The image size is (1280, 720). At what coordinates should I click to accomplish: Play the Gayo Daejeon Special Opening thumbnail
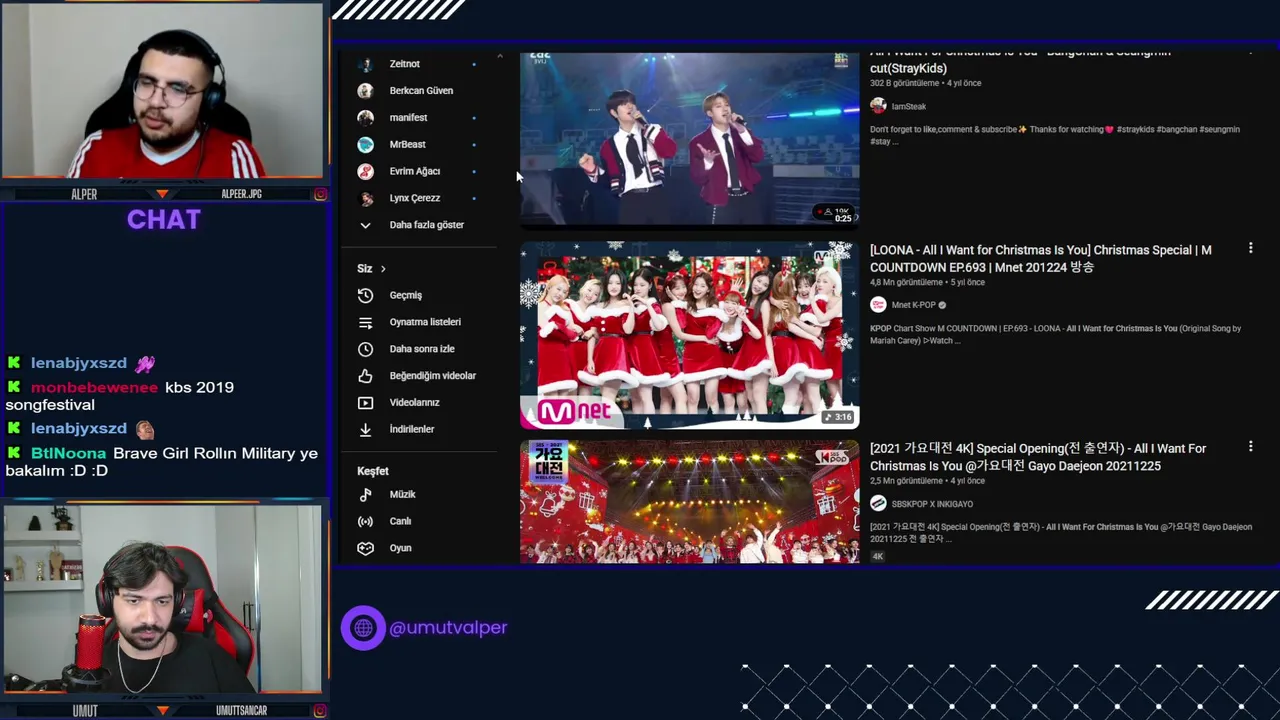[x=689, y=502]
